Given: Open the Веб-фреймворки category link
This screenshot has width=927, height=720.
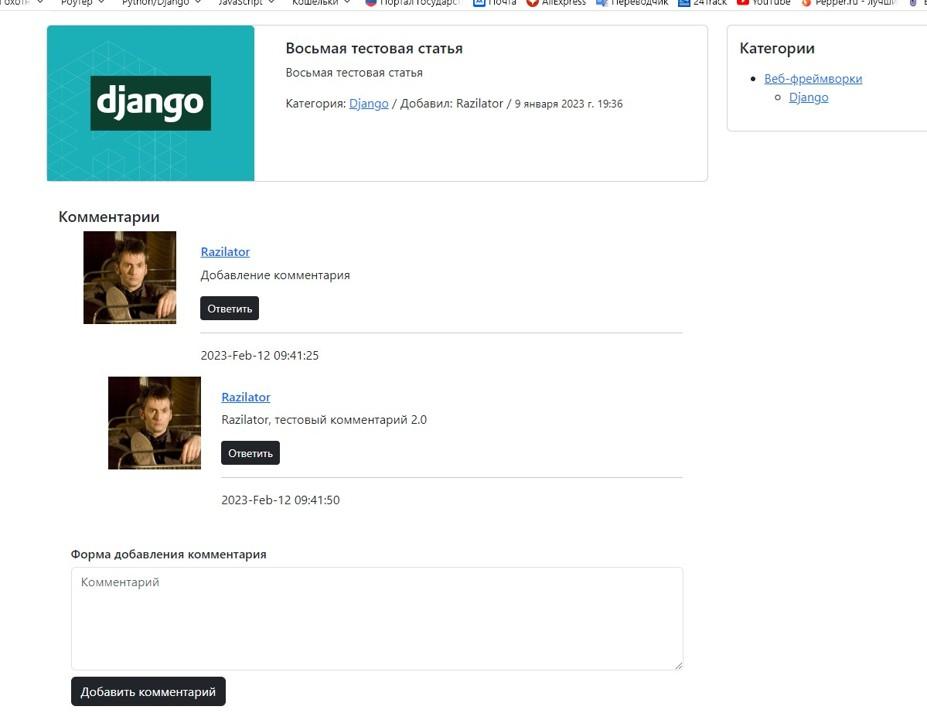Looking at the screenshot, I should [x=813, y=79].
